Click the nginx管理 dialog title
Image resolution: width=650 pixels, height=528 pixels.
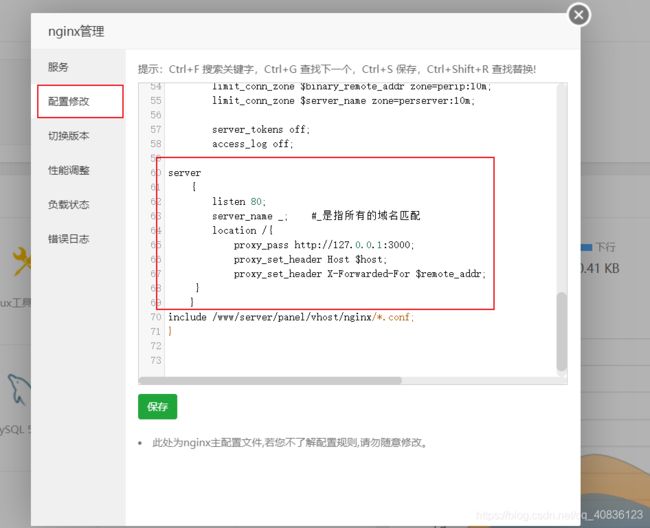(x=76, y=31)
